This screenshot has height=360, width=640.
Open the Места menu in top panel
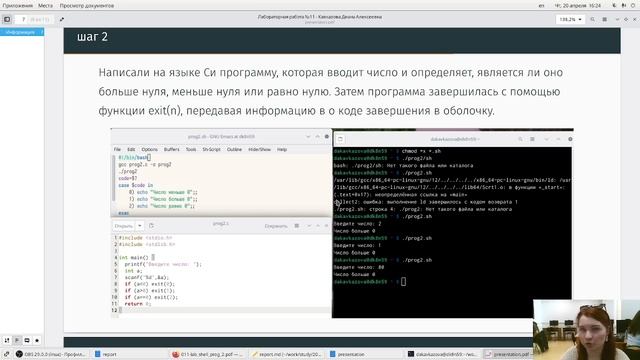45,6
